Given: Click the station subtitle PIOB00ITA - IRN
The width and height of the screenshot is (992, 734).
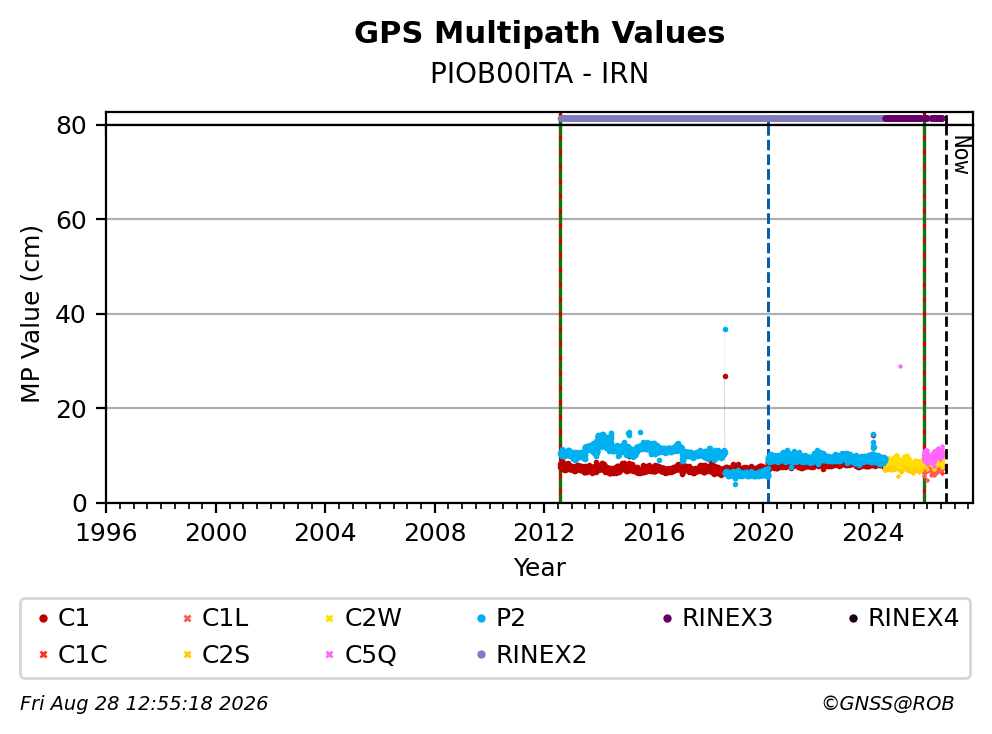Looking at the screenshot, I should point(539,73).
